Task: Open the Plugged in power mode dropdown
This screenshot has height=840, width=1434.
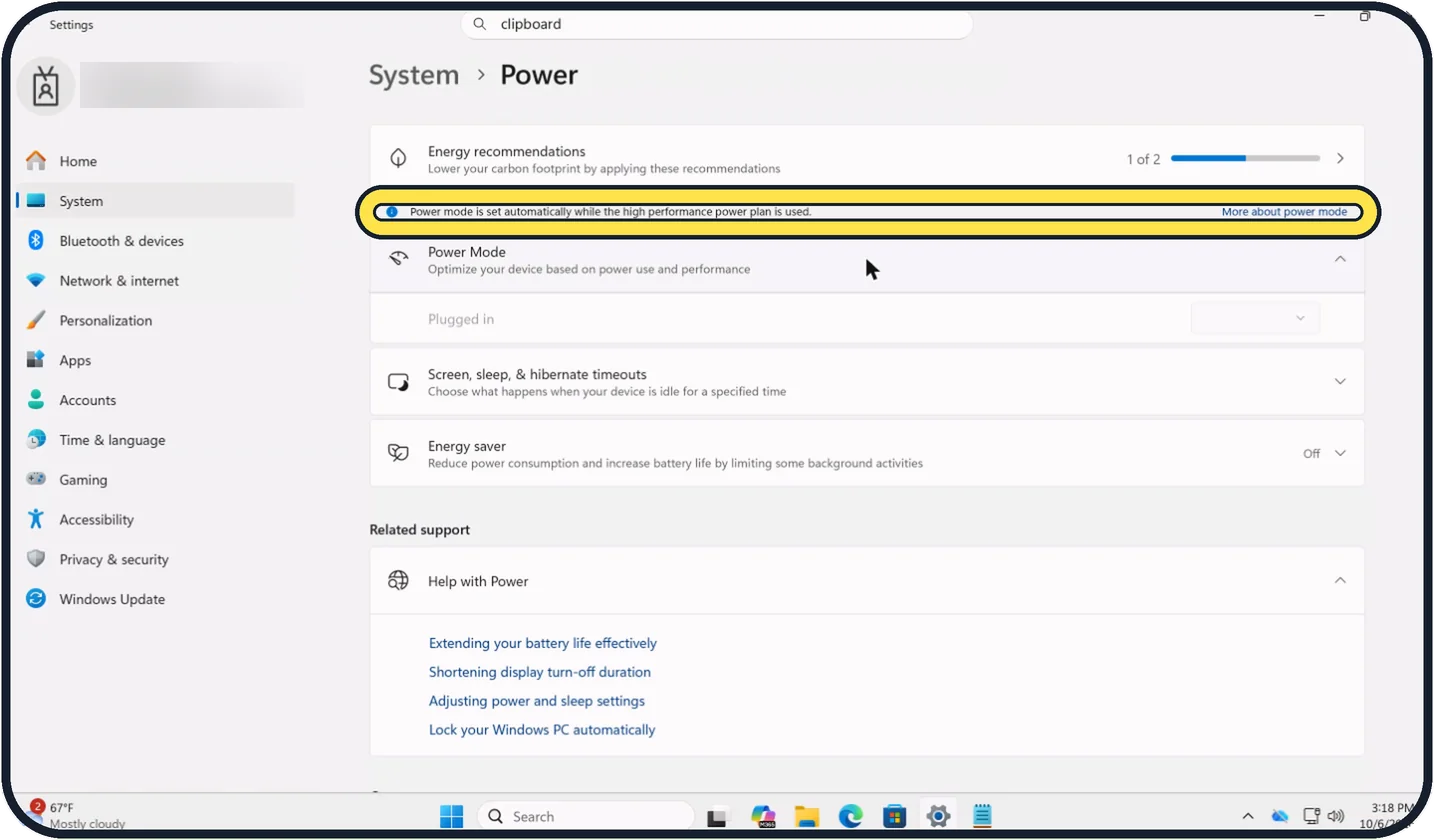Action: click(x=1255, y=319)
